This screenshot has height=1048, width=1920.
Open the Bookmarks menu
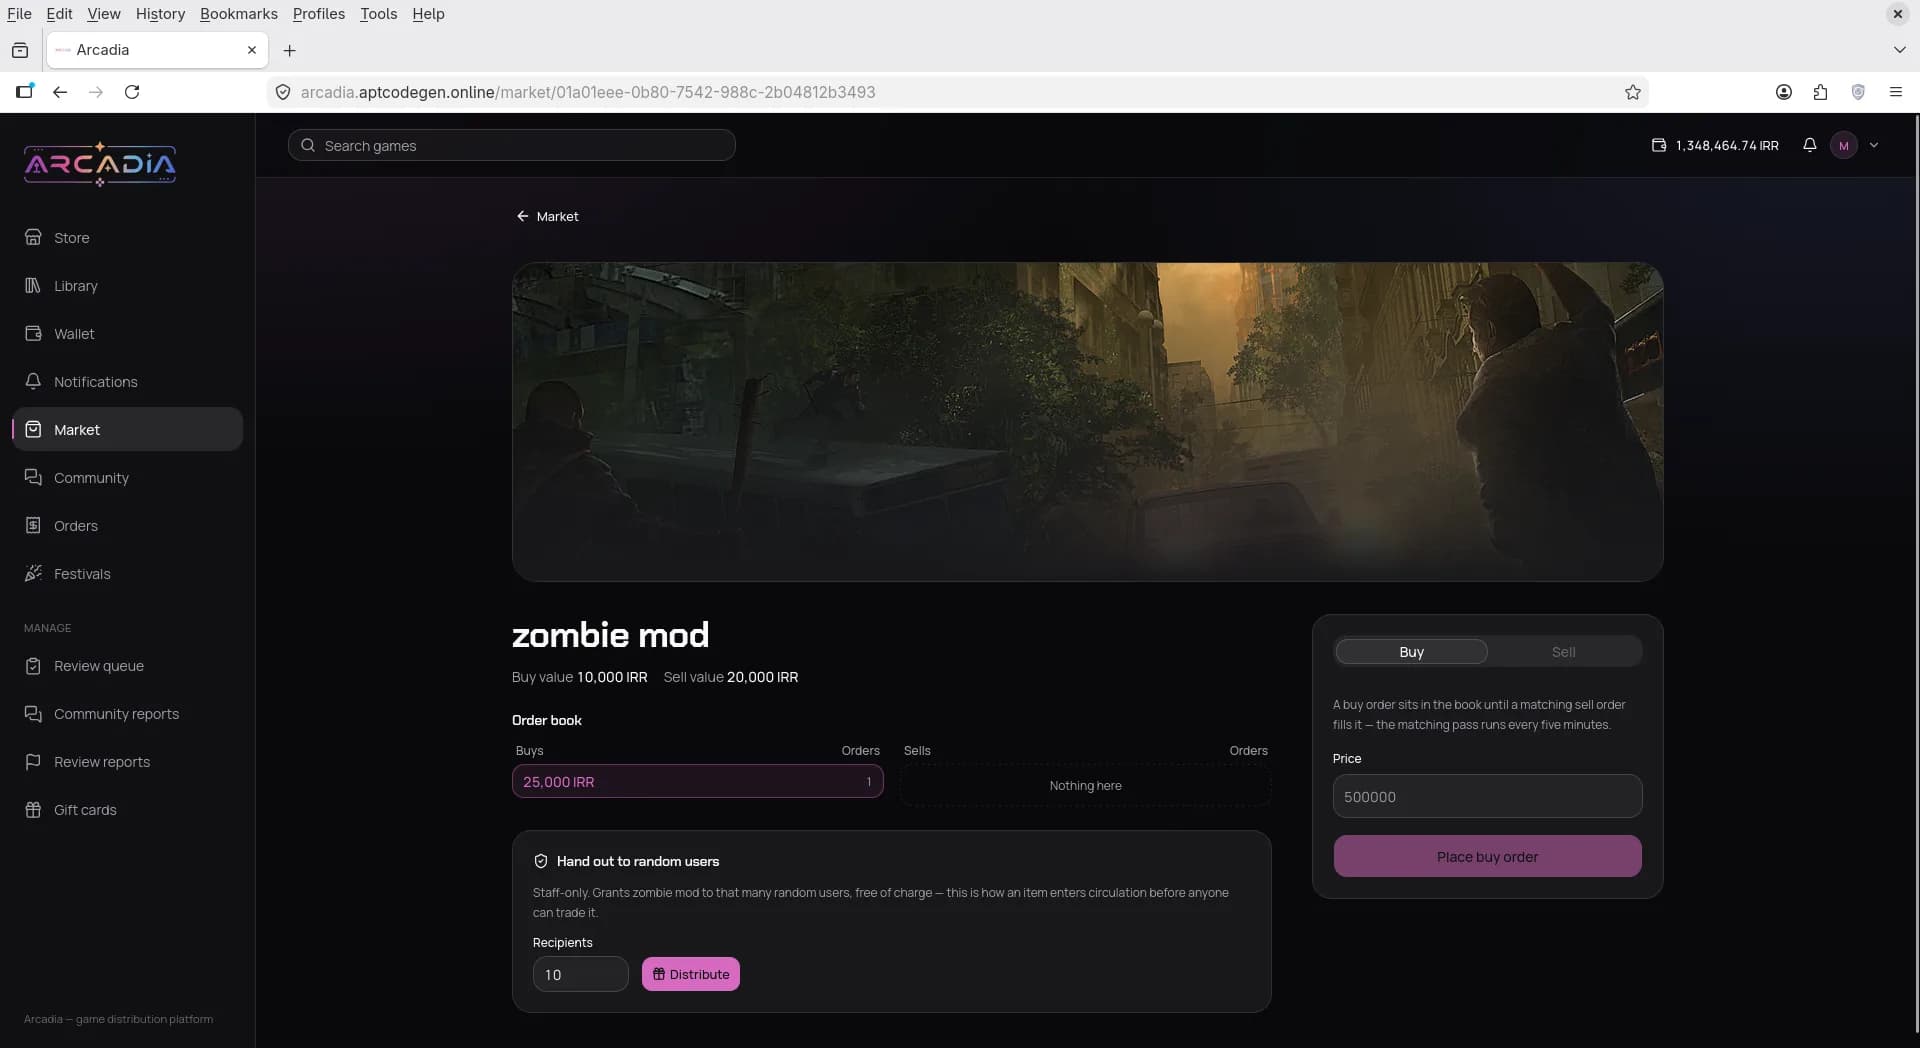(239, 14)
